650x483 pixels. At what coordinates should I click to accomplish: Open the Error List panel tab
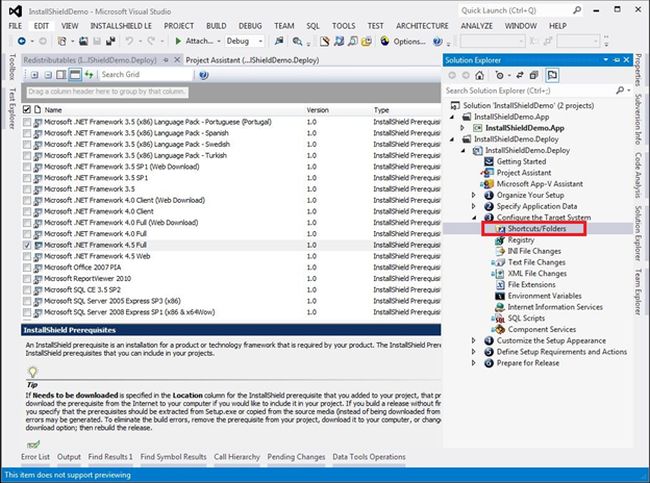[35, 456]
